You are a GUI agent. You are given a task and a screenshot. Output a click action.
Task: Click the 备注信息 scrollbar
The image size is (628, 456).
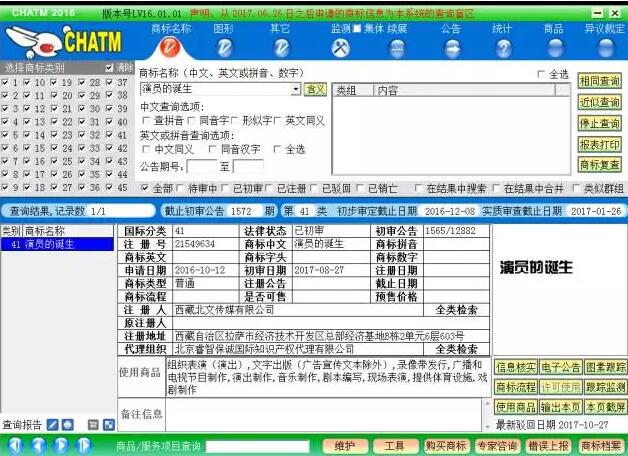pos(487,415)
